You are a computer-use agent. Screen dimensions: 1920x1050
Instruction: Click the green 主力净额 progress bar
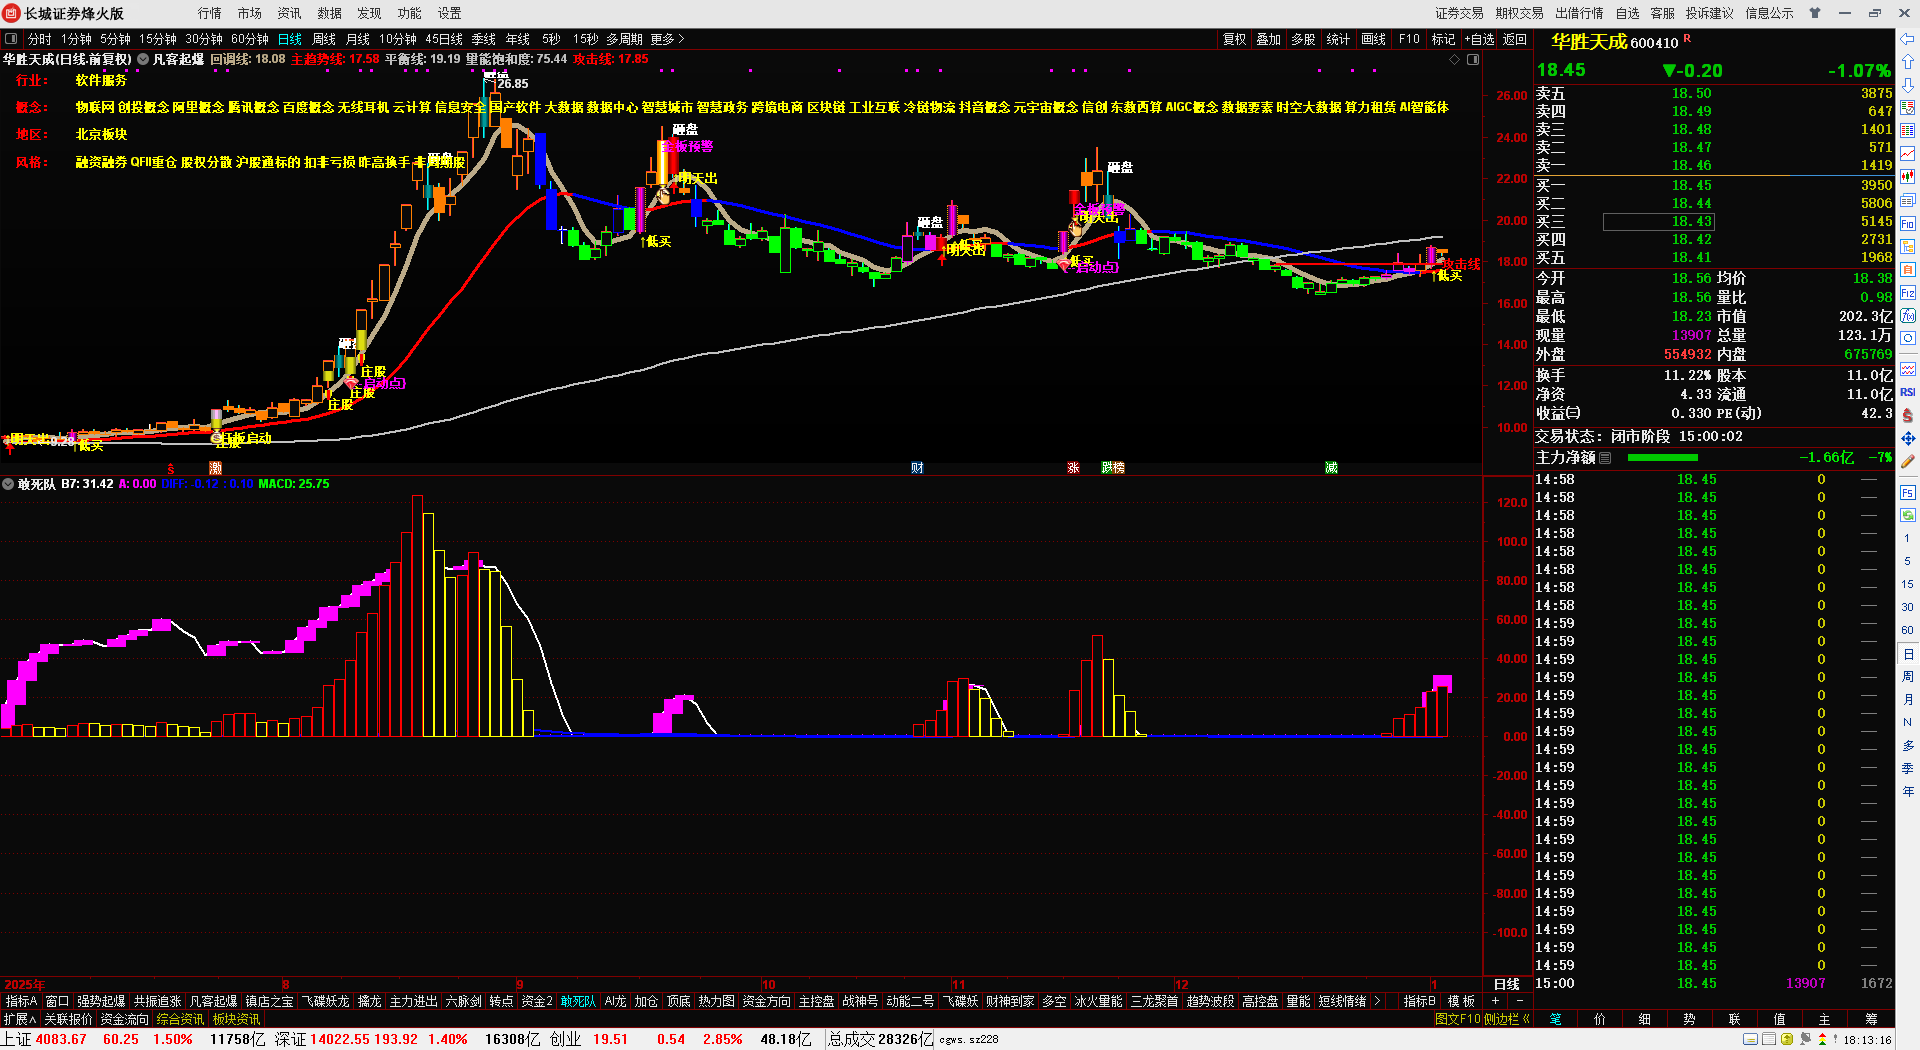coord(1663,458)
